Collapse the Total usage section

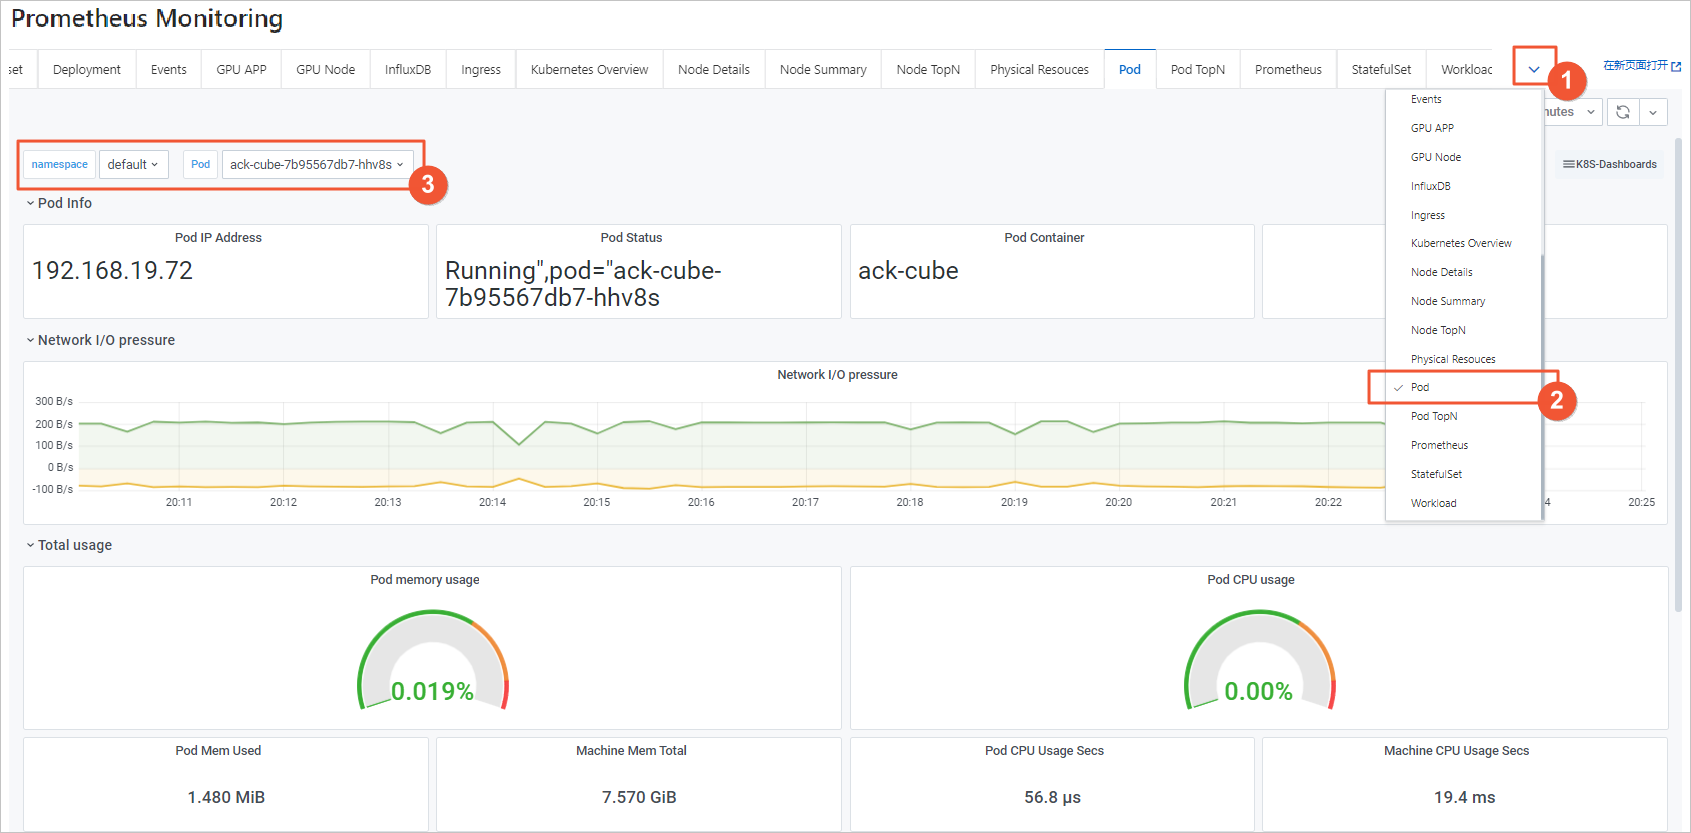click(x=69, y=545)
